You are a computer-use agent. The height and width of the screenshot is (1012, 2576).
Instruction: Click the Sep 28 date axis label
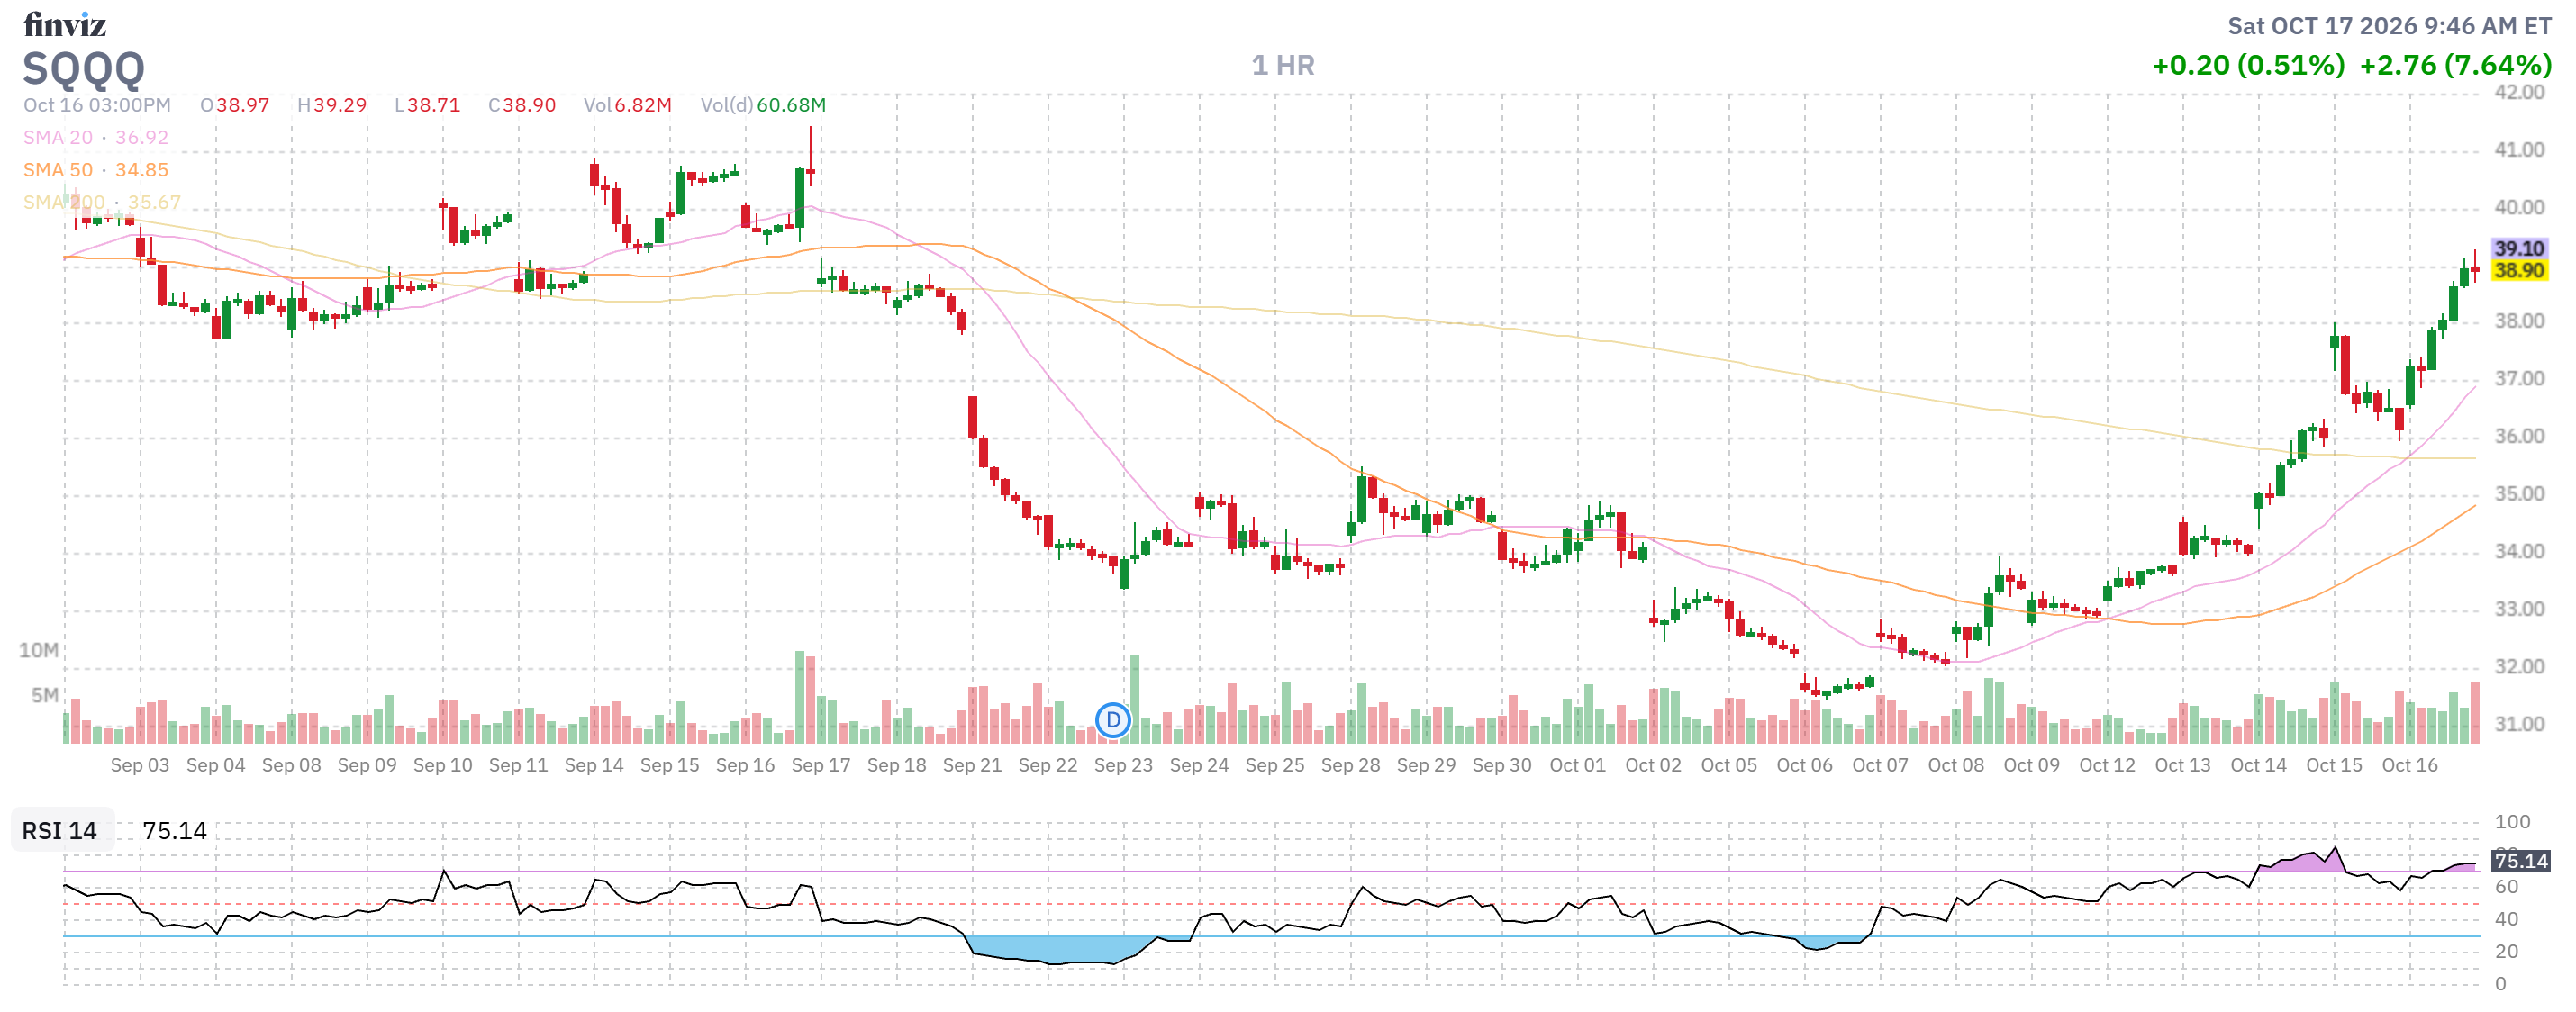click(1350, 765)
